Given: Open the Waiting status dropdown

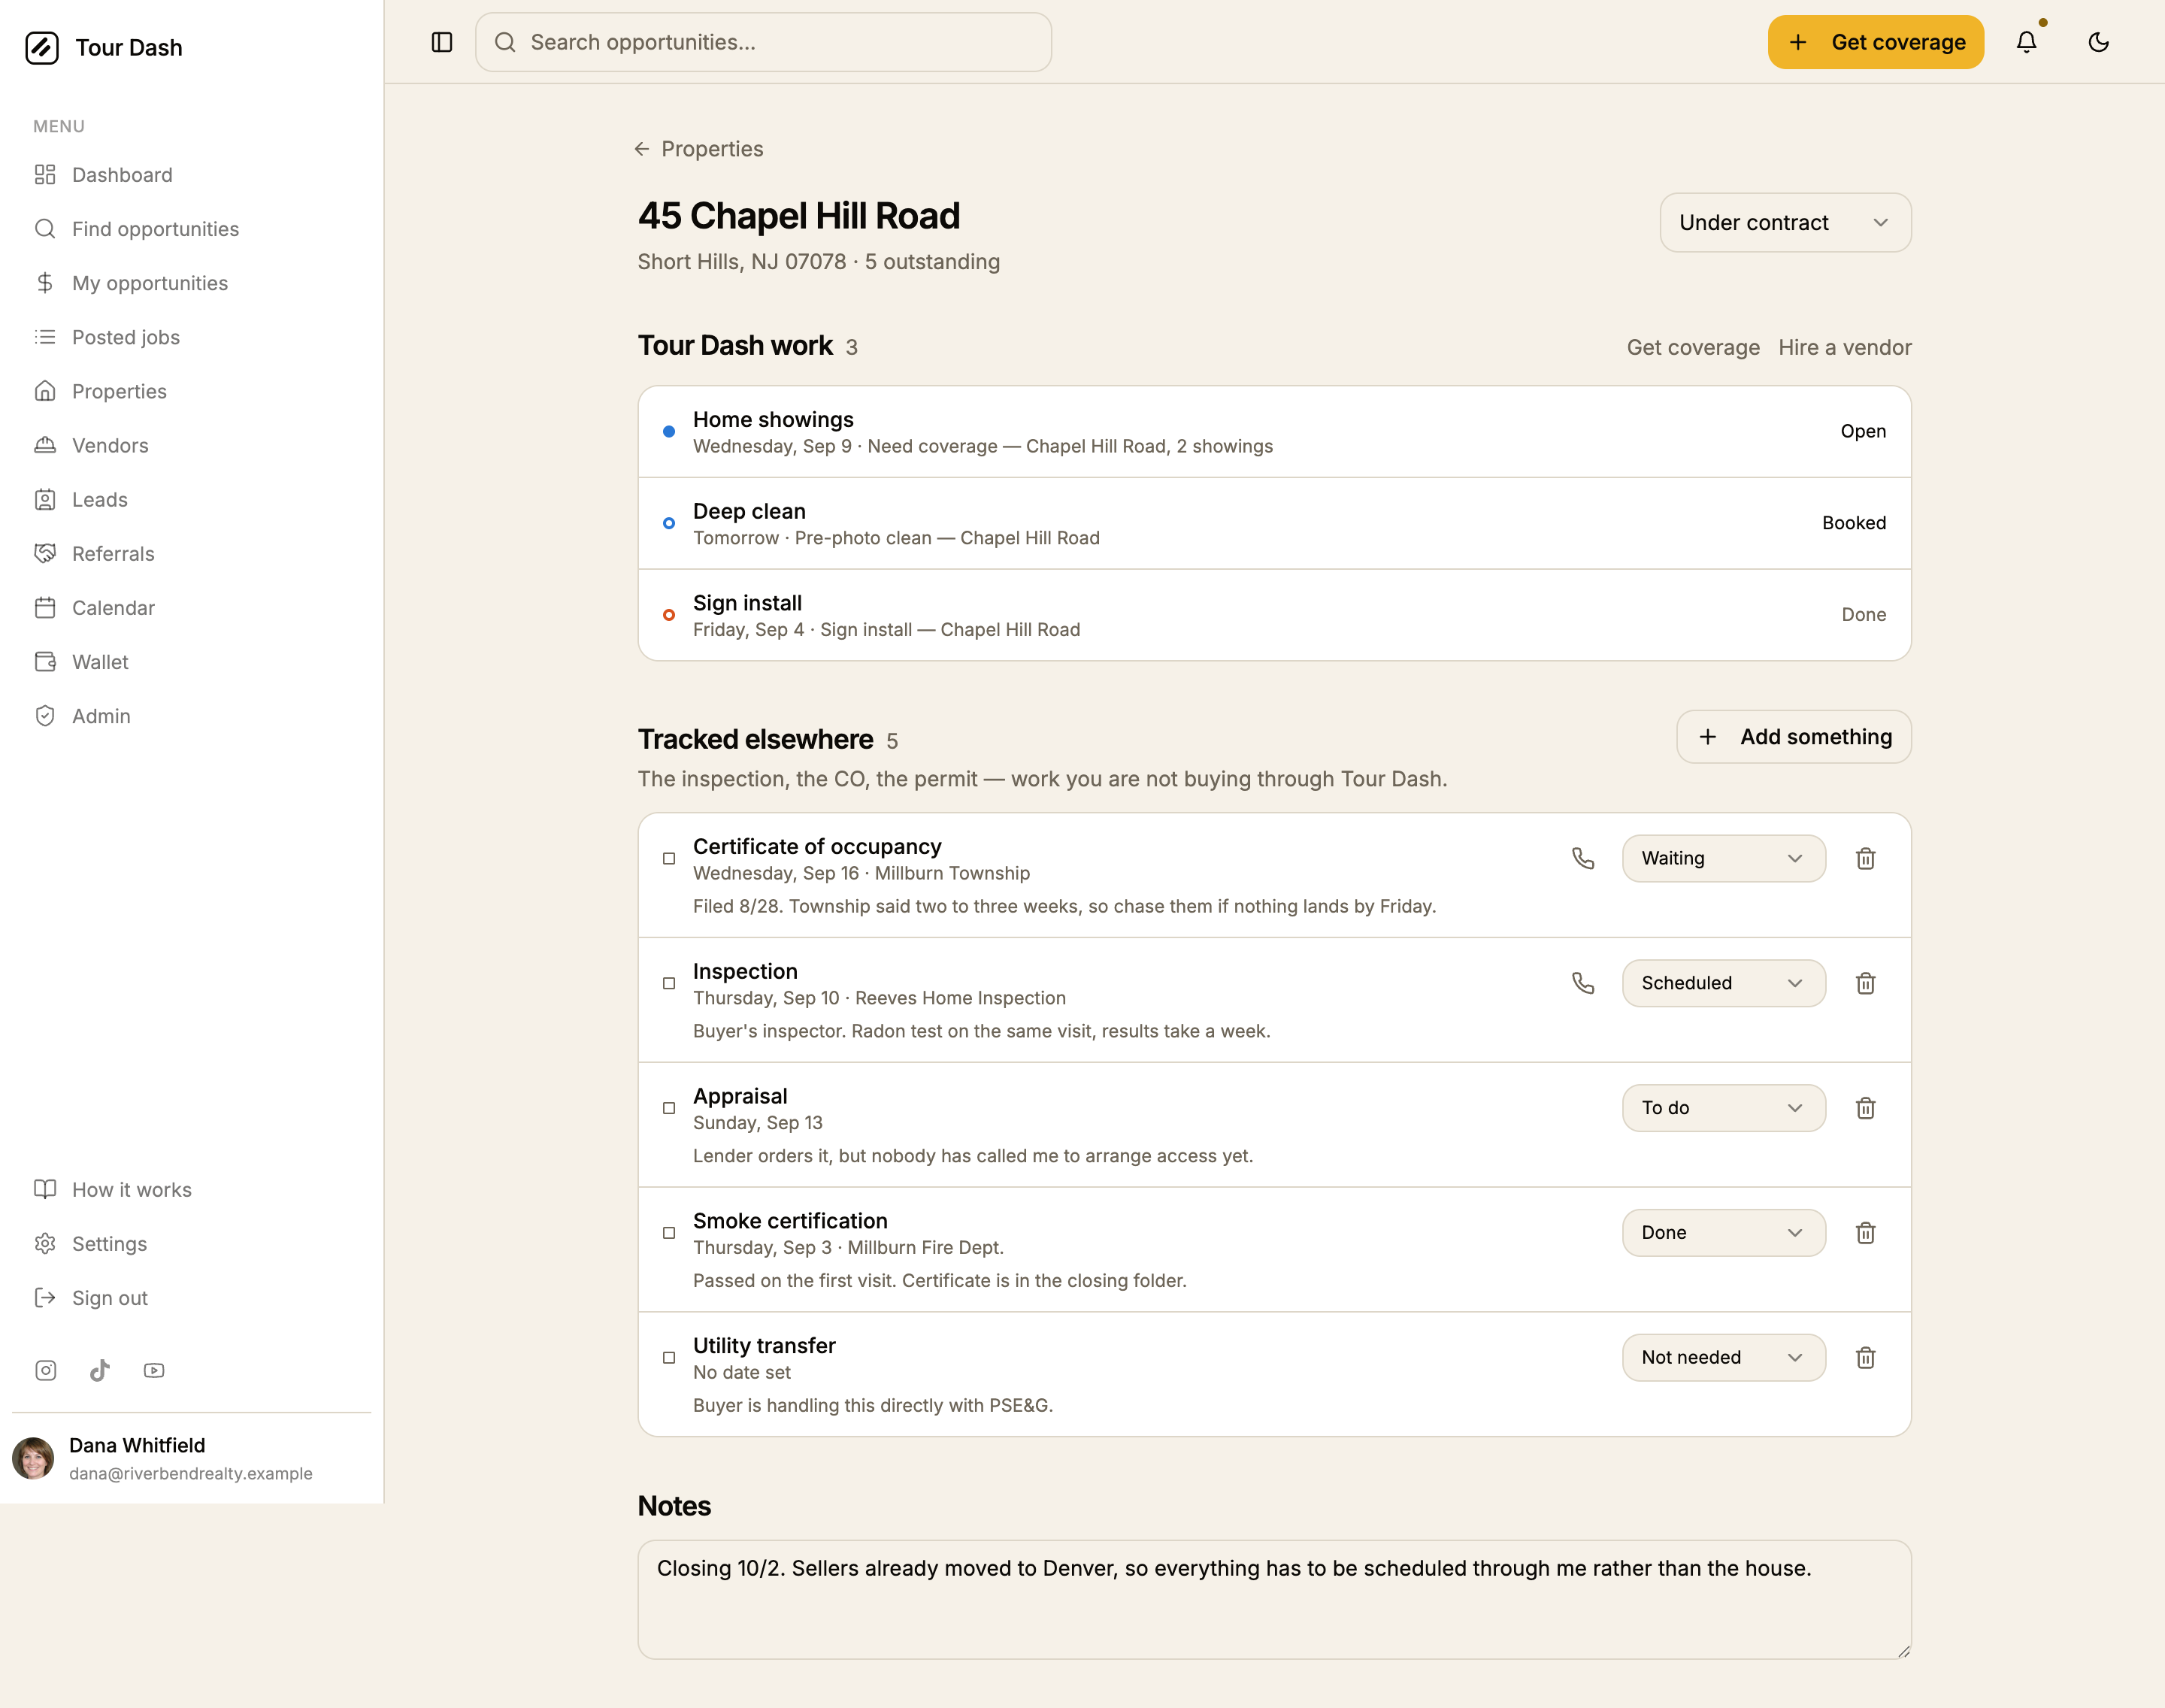Looking at the screenshot, I should 1723,858.
